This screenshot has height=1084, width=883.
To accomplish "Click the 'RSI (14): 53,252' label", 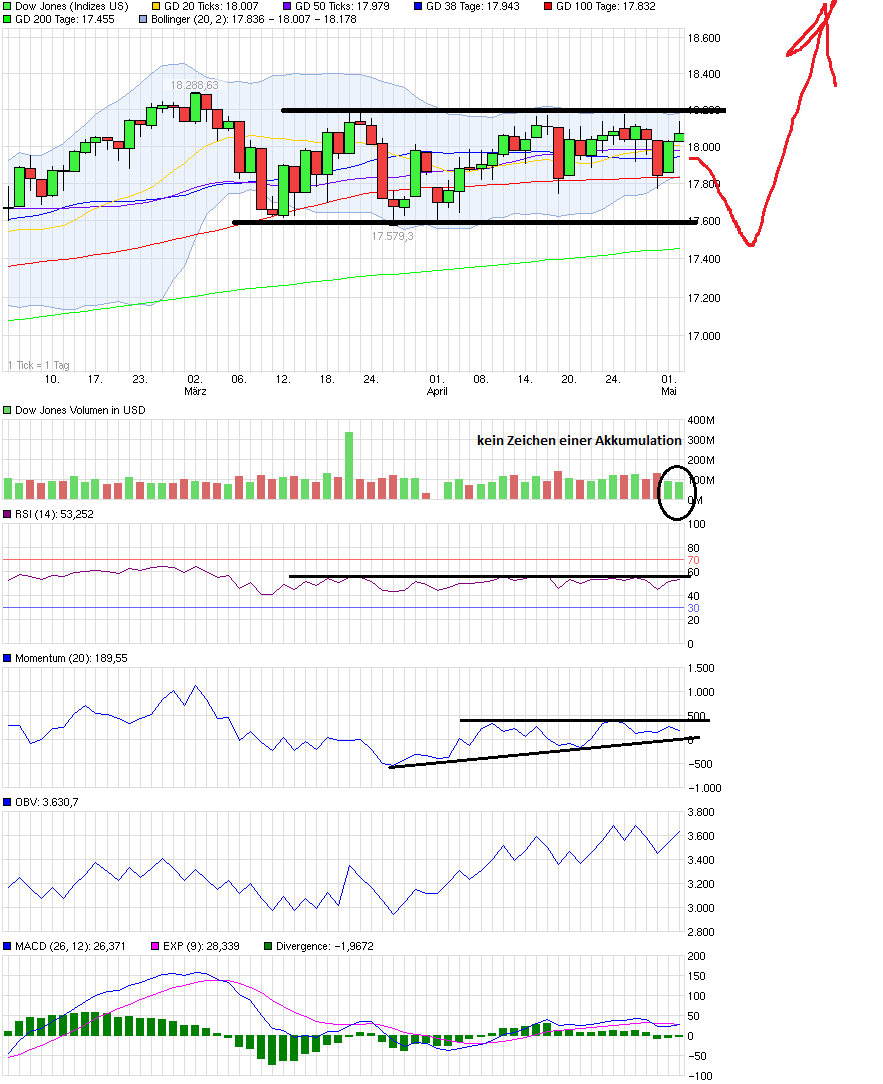I will (x=54, y=514).
